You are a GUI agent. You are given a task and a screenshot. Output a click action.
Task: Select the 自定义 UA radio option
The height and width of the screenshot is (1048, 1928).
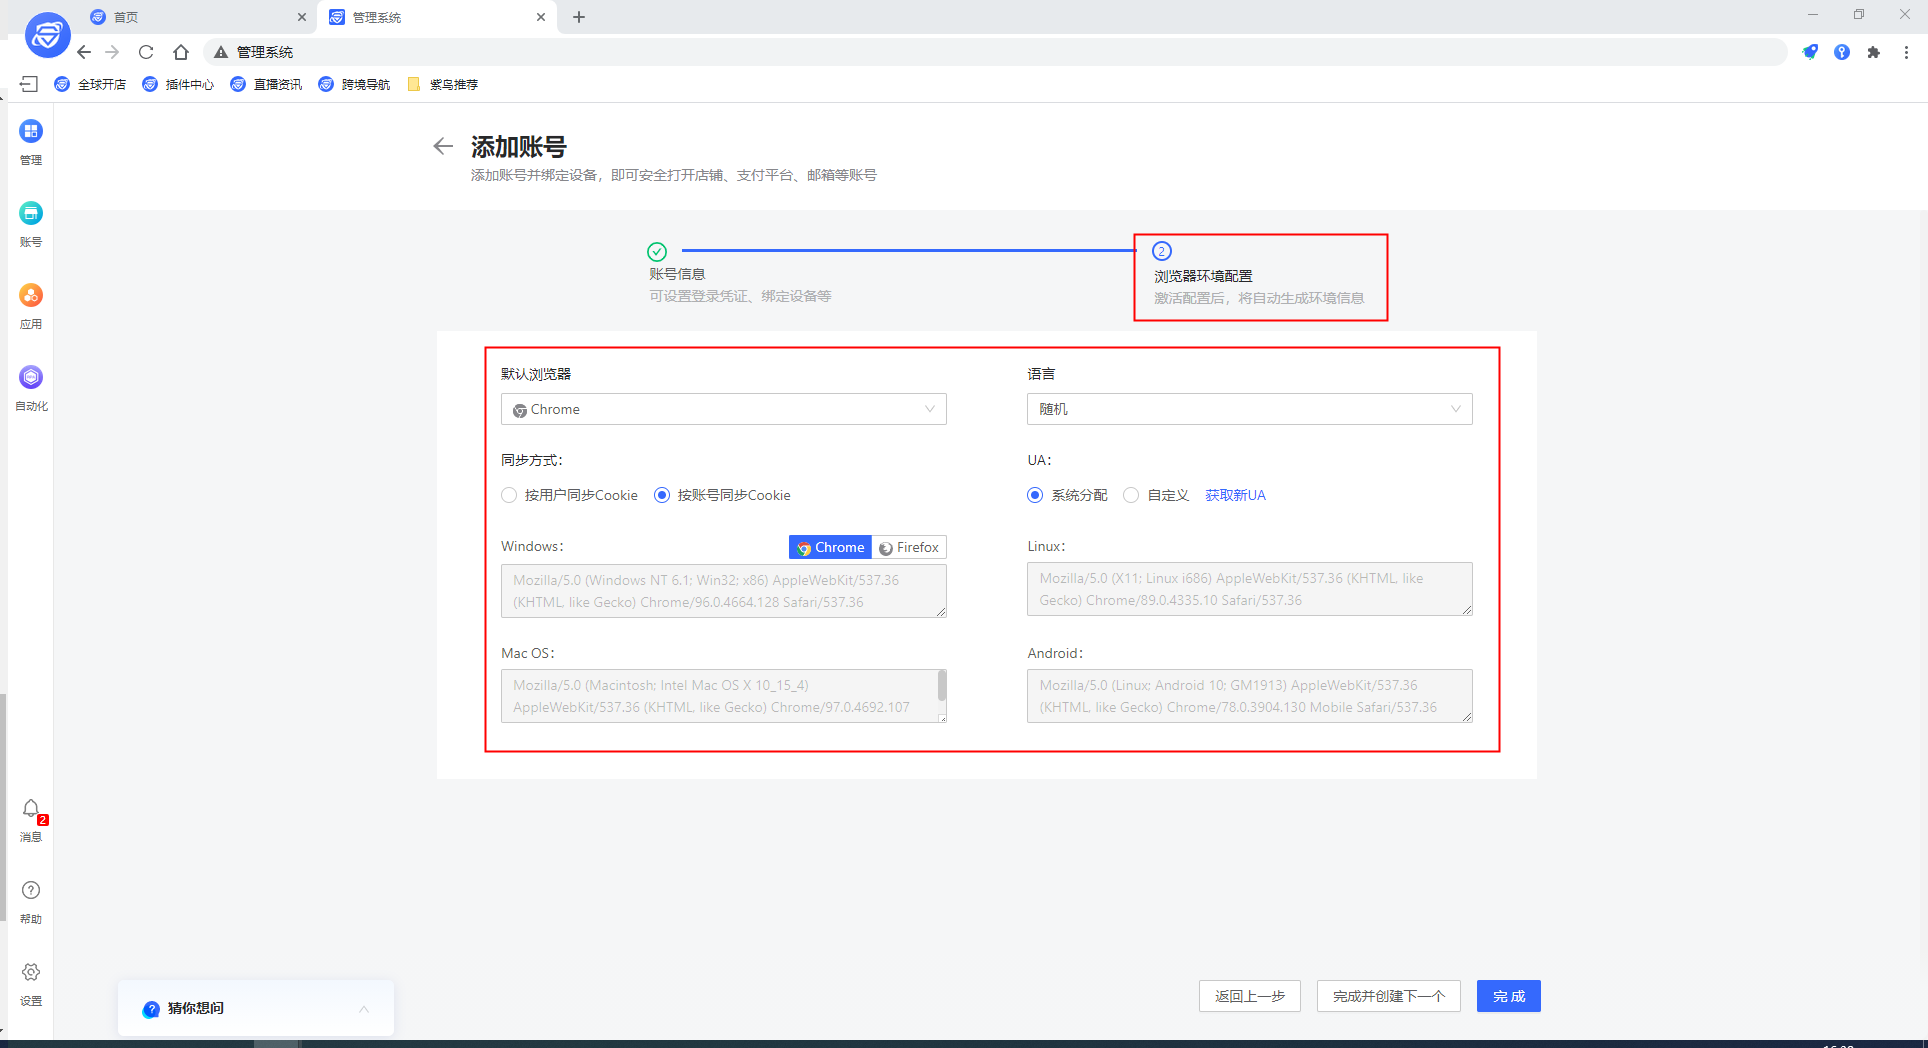pyautogui.click(x=1131, y=495)
